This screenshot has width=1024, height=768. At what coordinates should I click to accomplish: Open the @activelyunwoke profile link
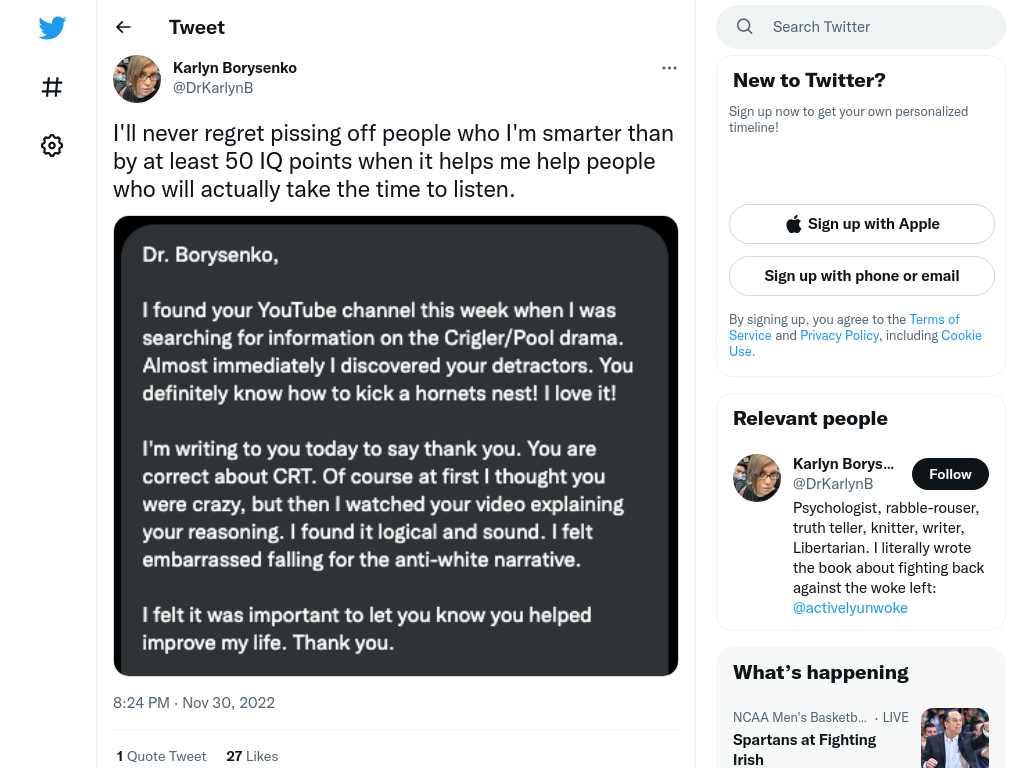pos(850,608)
